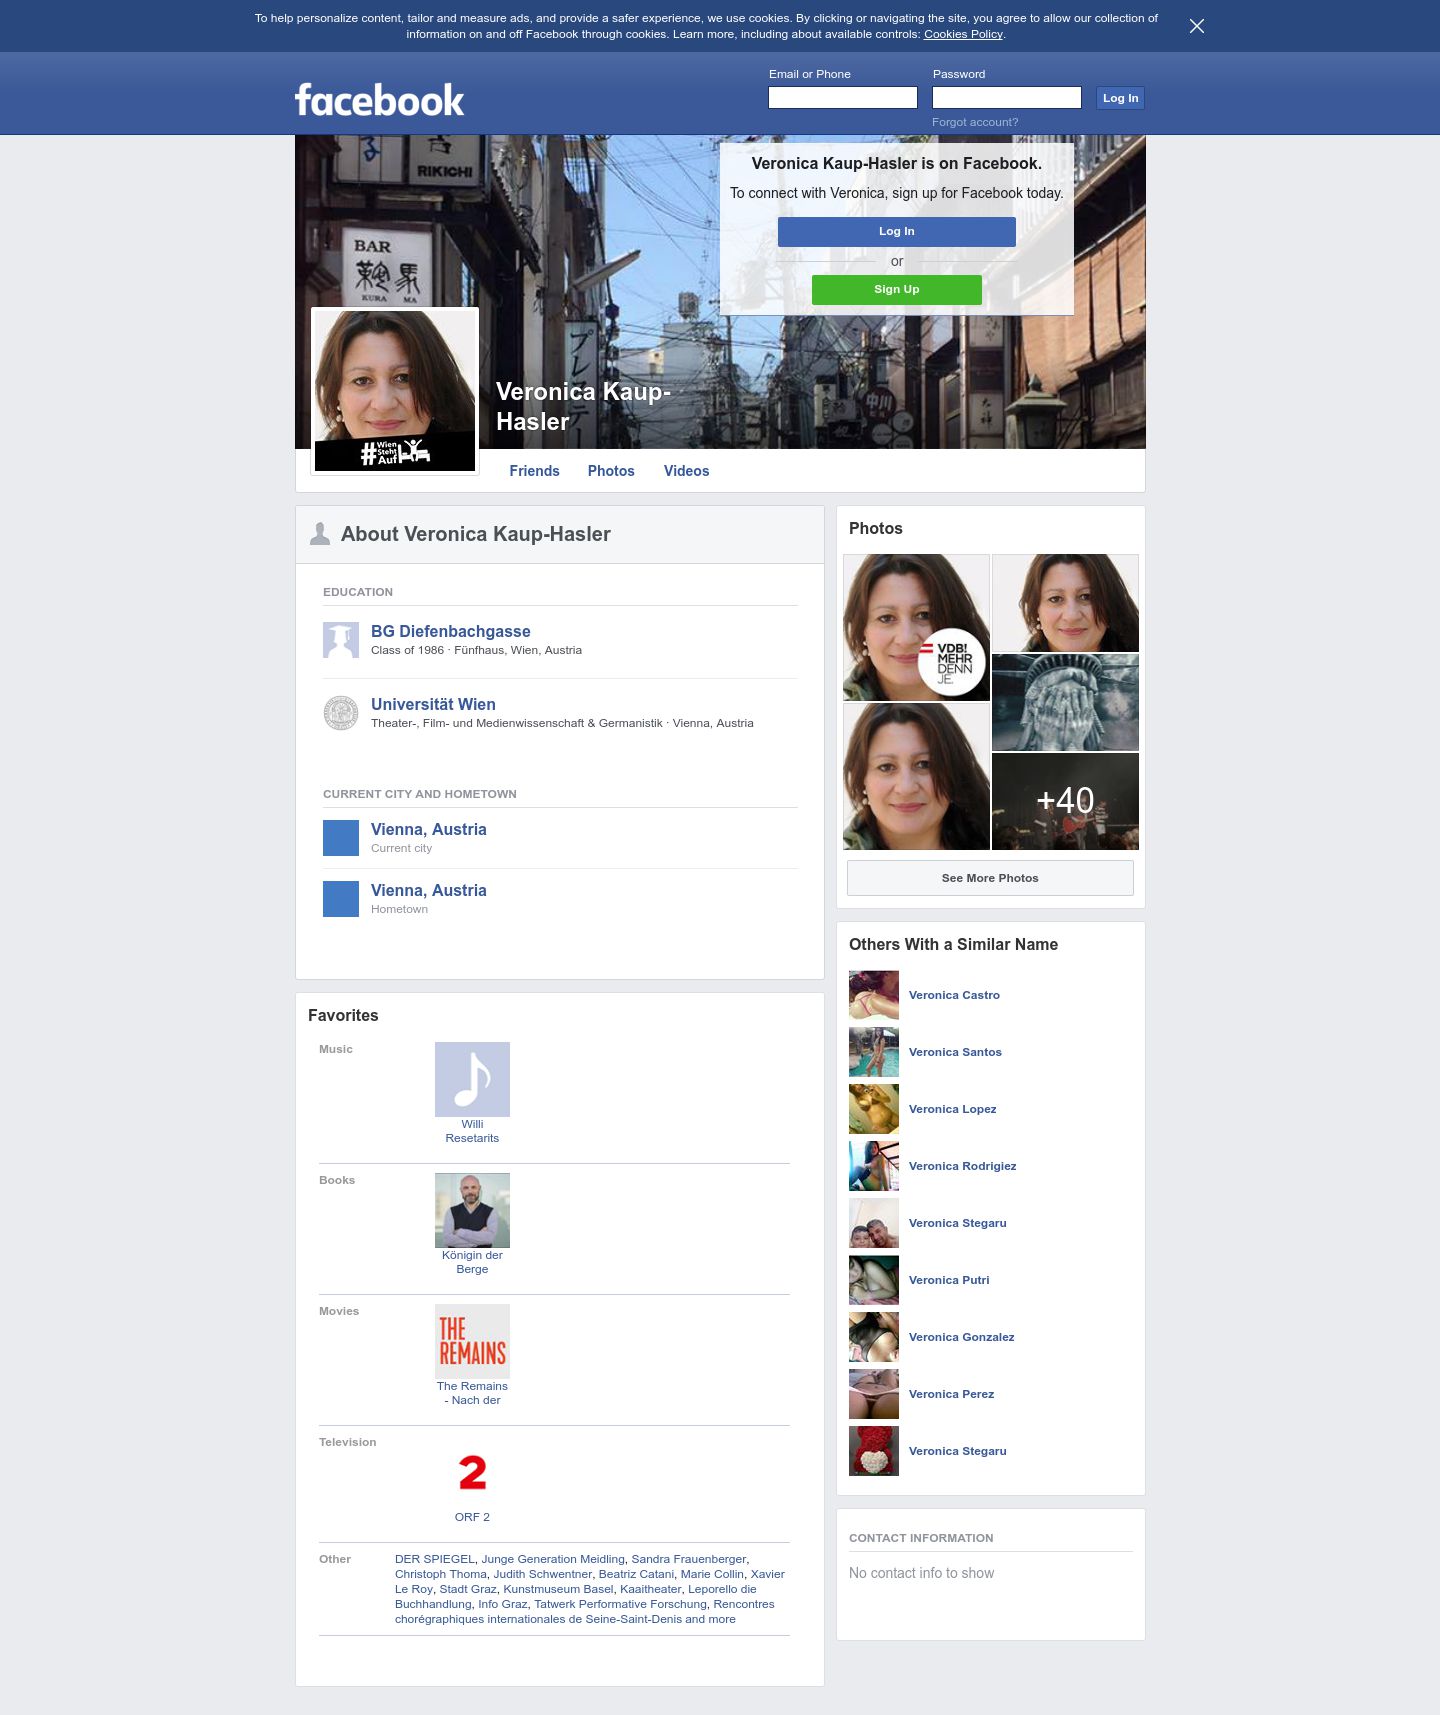Viewport: 1440px width, 1715px height.
Task: Open Vienna, Austria current city link
Action: (x=429, y=829)
